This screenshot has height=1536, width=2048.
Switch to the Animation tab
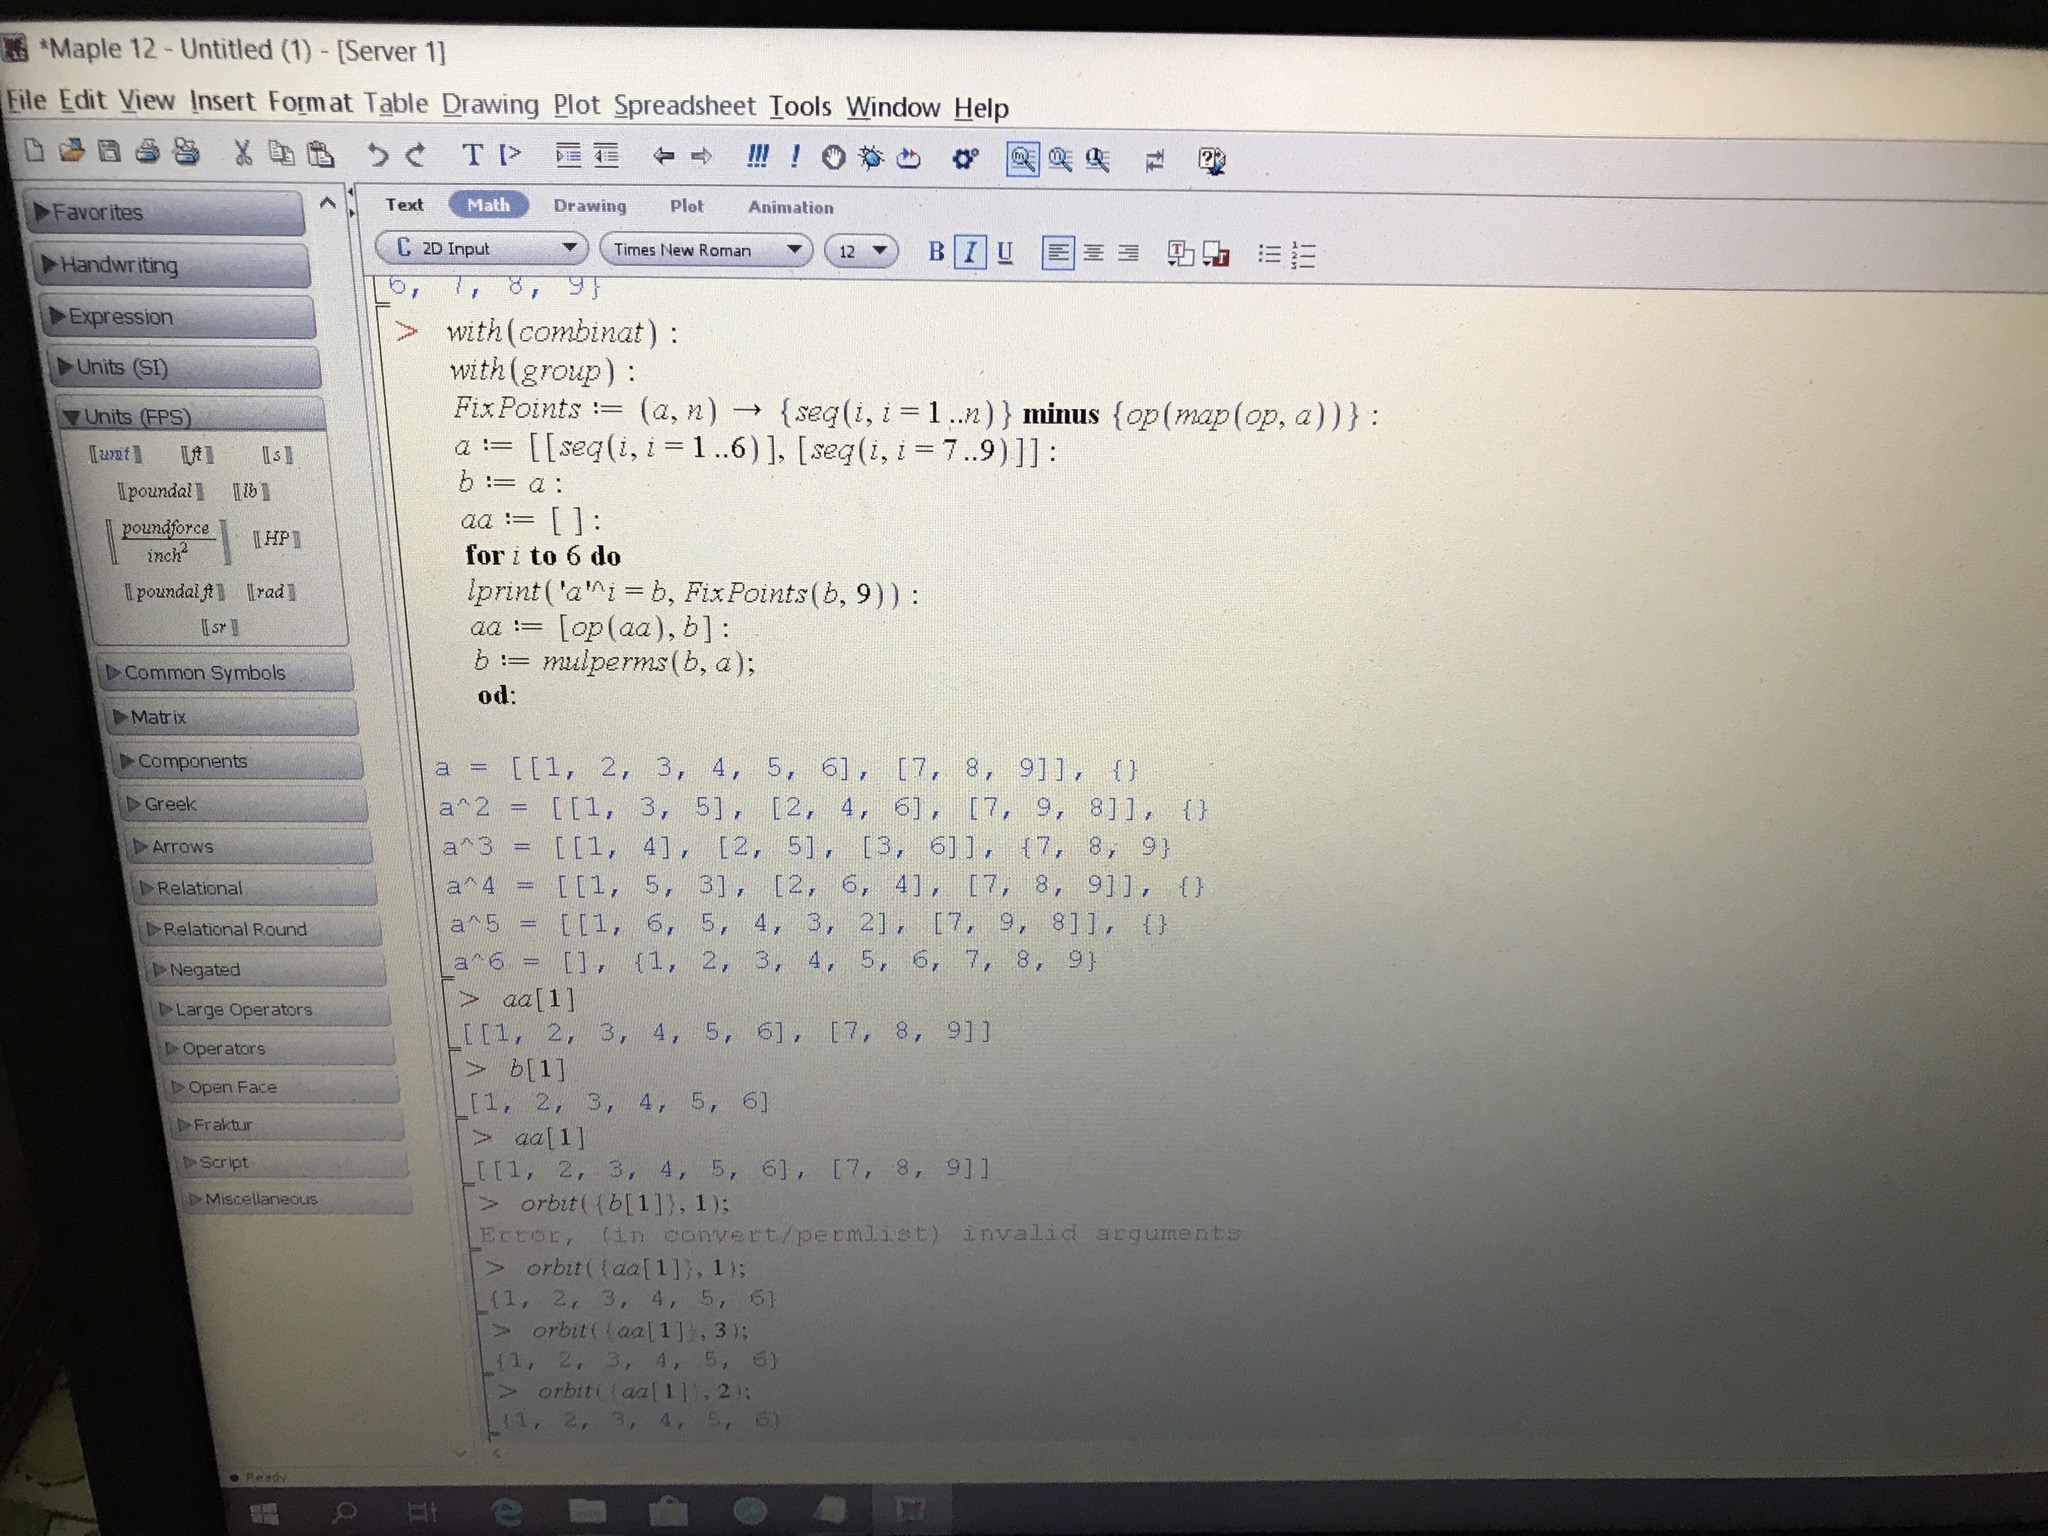coord(790,207)
